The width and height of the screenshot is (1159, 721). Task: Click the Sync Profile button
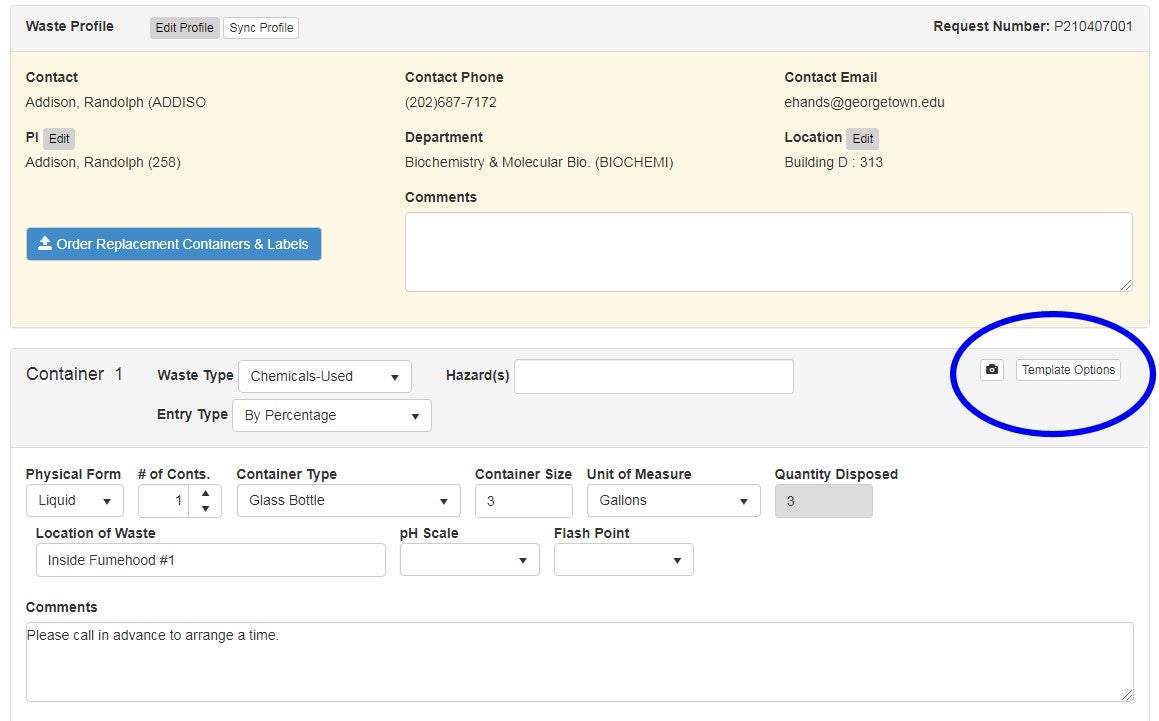261,27
